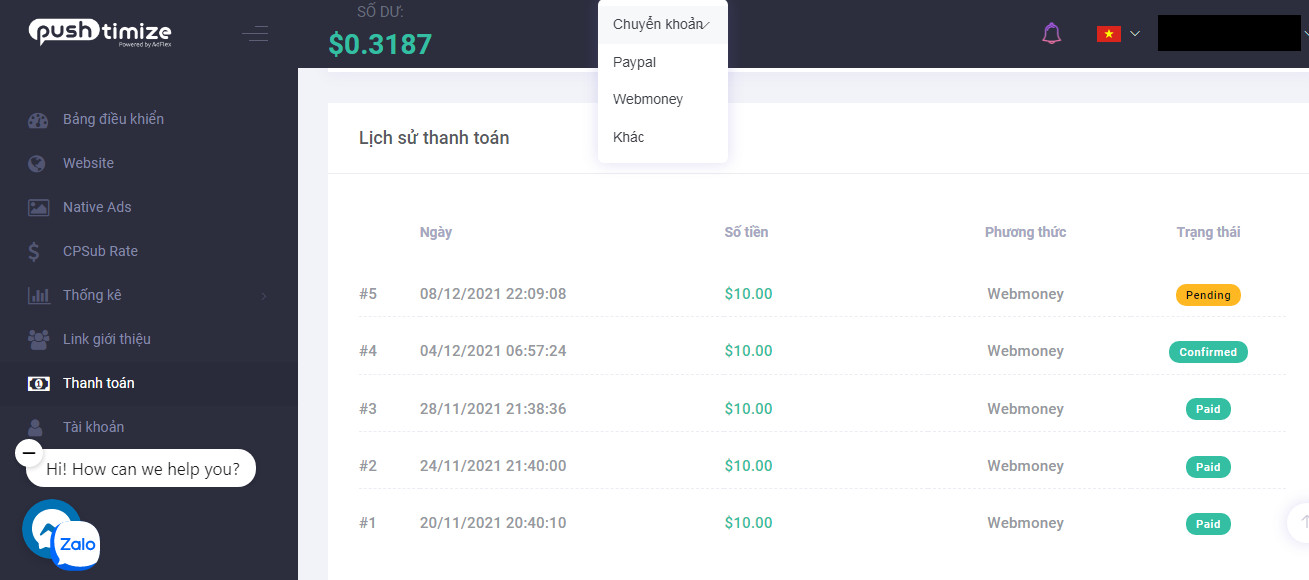The image size is (1309, 580).
Task: Open notifications with the bell icon
Action: click(x=1051, y=33)
